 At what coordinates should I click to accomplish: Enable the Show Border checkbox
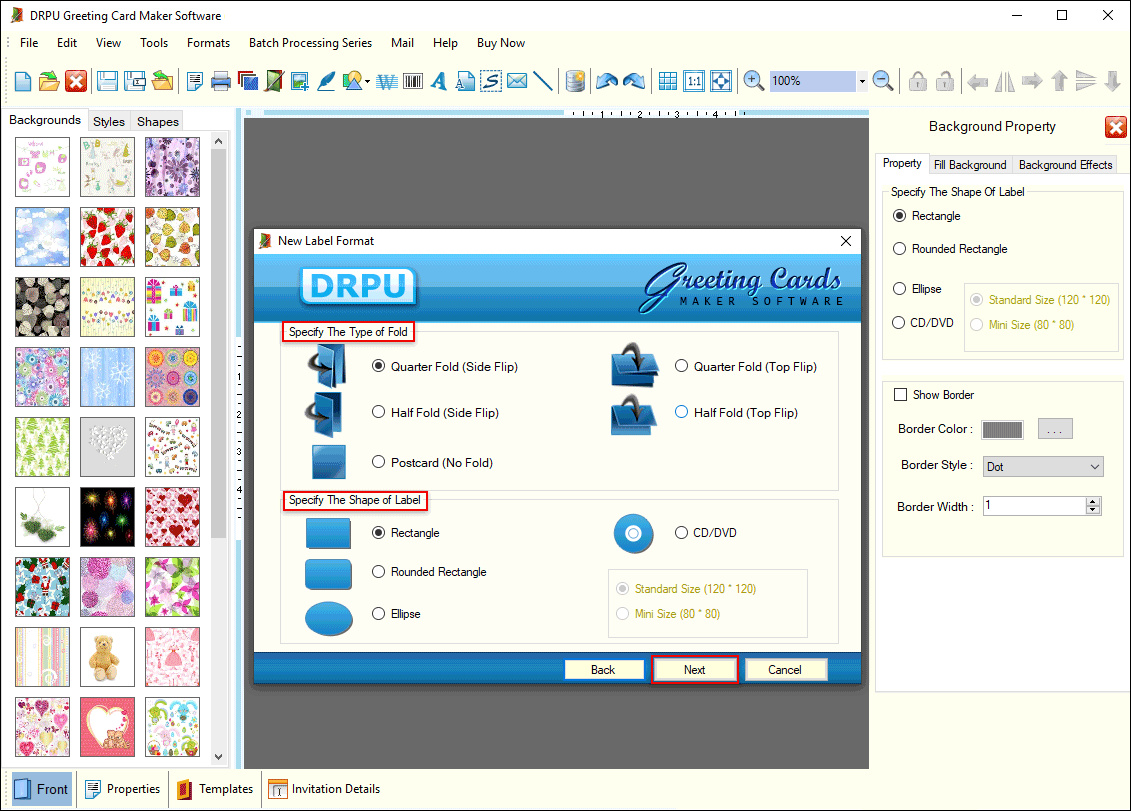pyautogui.click(x=900, y=395)
